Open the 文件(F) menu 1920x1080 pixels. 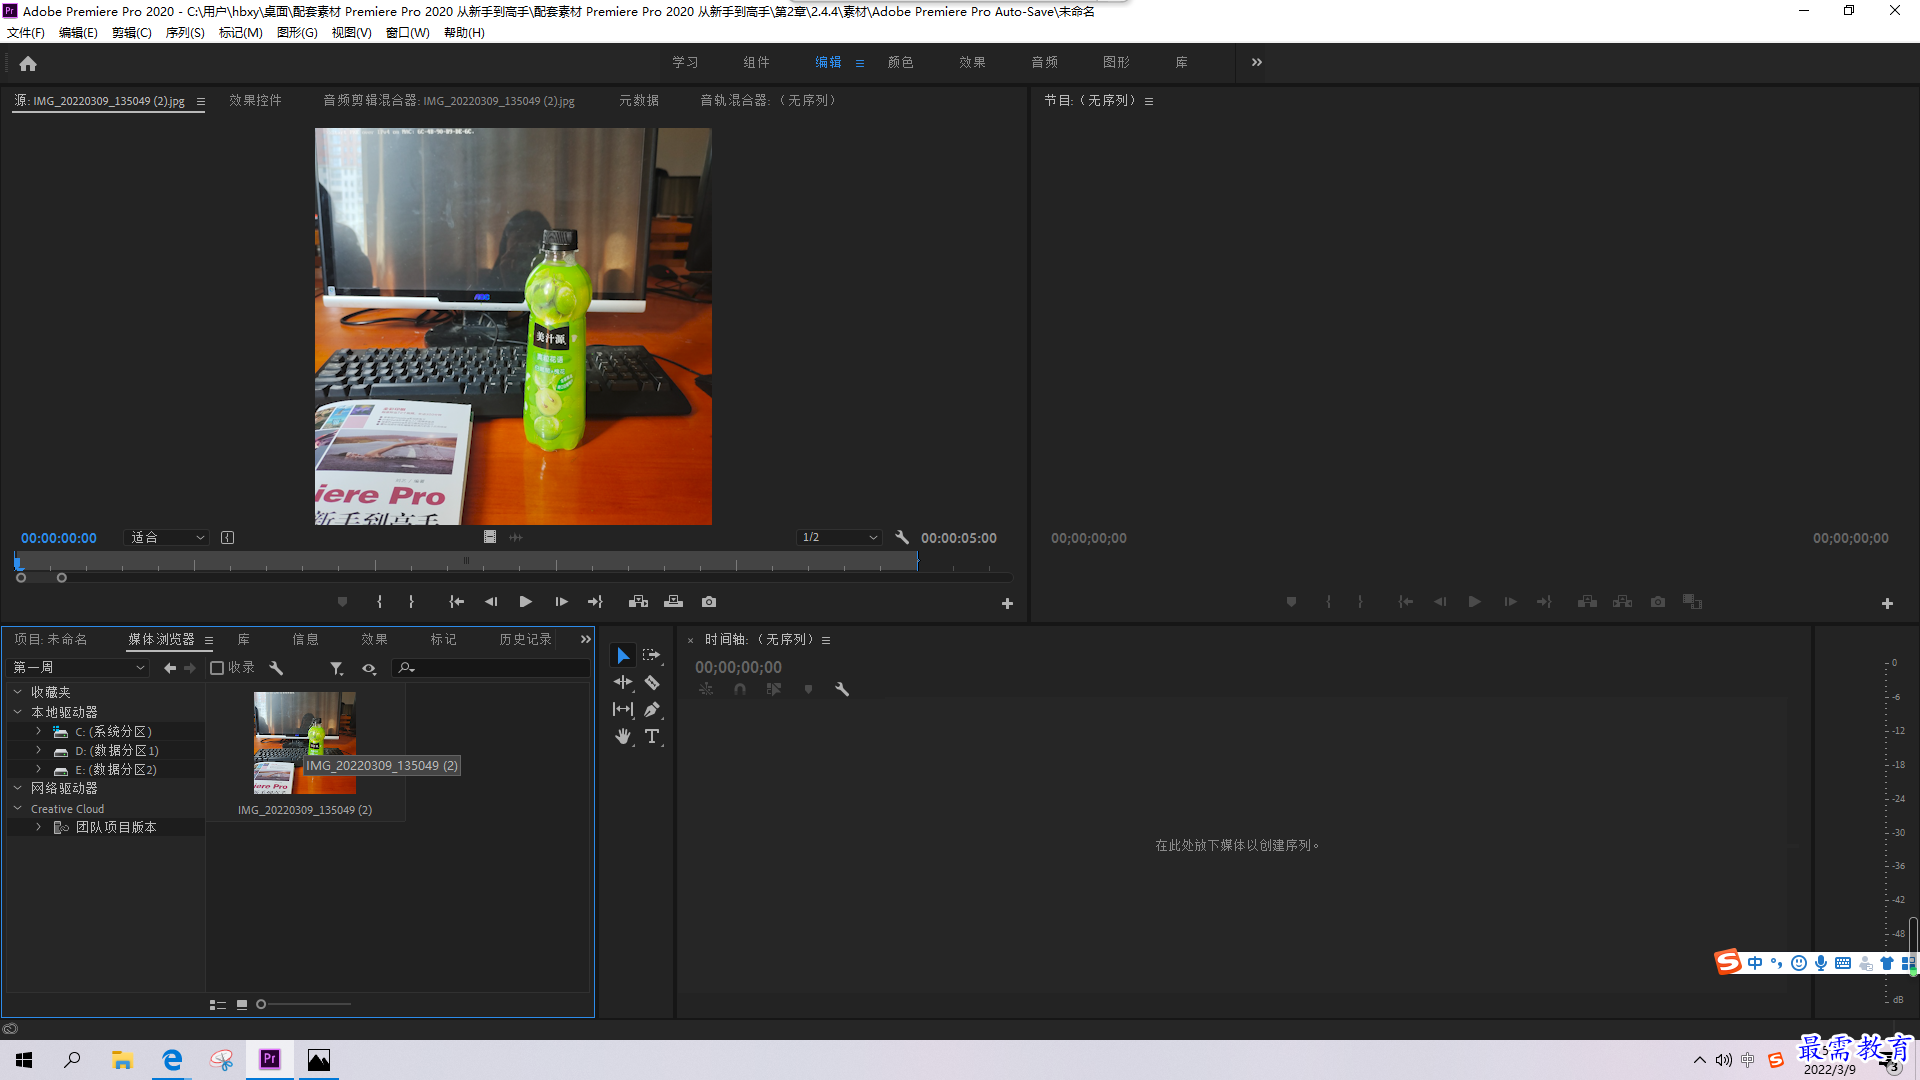pos(25,33)
